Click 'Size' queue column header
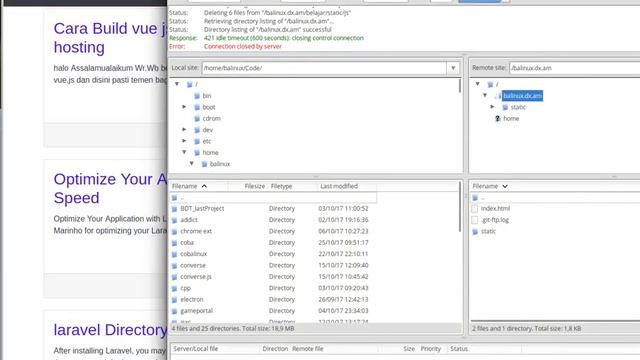Viewport: 640px width, 360px height. tap(409, 349)
